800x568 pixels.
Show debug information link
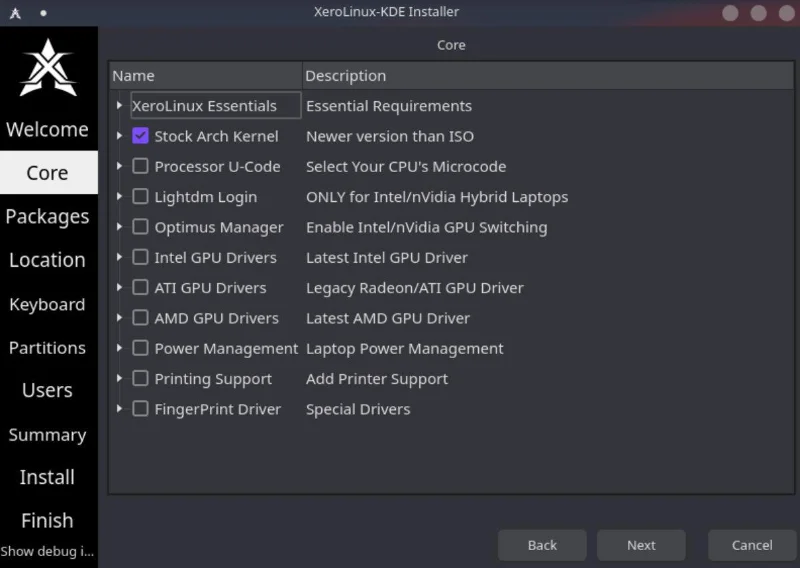47,551
